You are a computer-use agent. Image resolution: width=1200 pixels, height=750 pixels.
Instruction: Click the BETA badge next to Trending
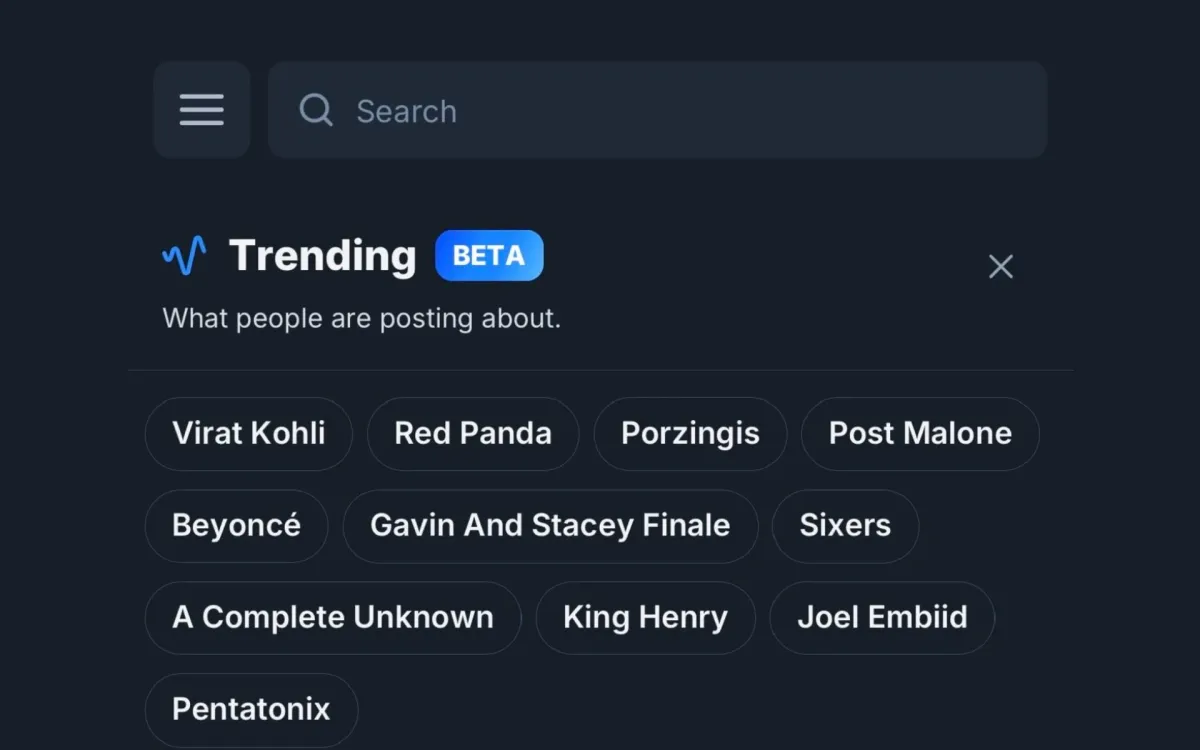pos(489,255)
